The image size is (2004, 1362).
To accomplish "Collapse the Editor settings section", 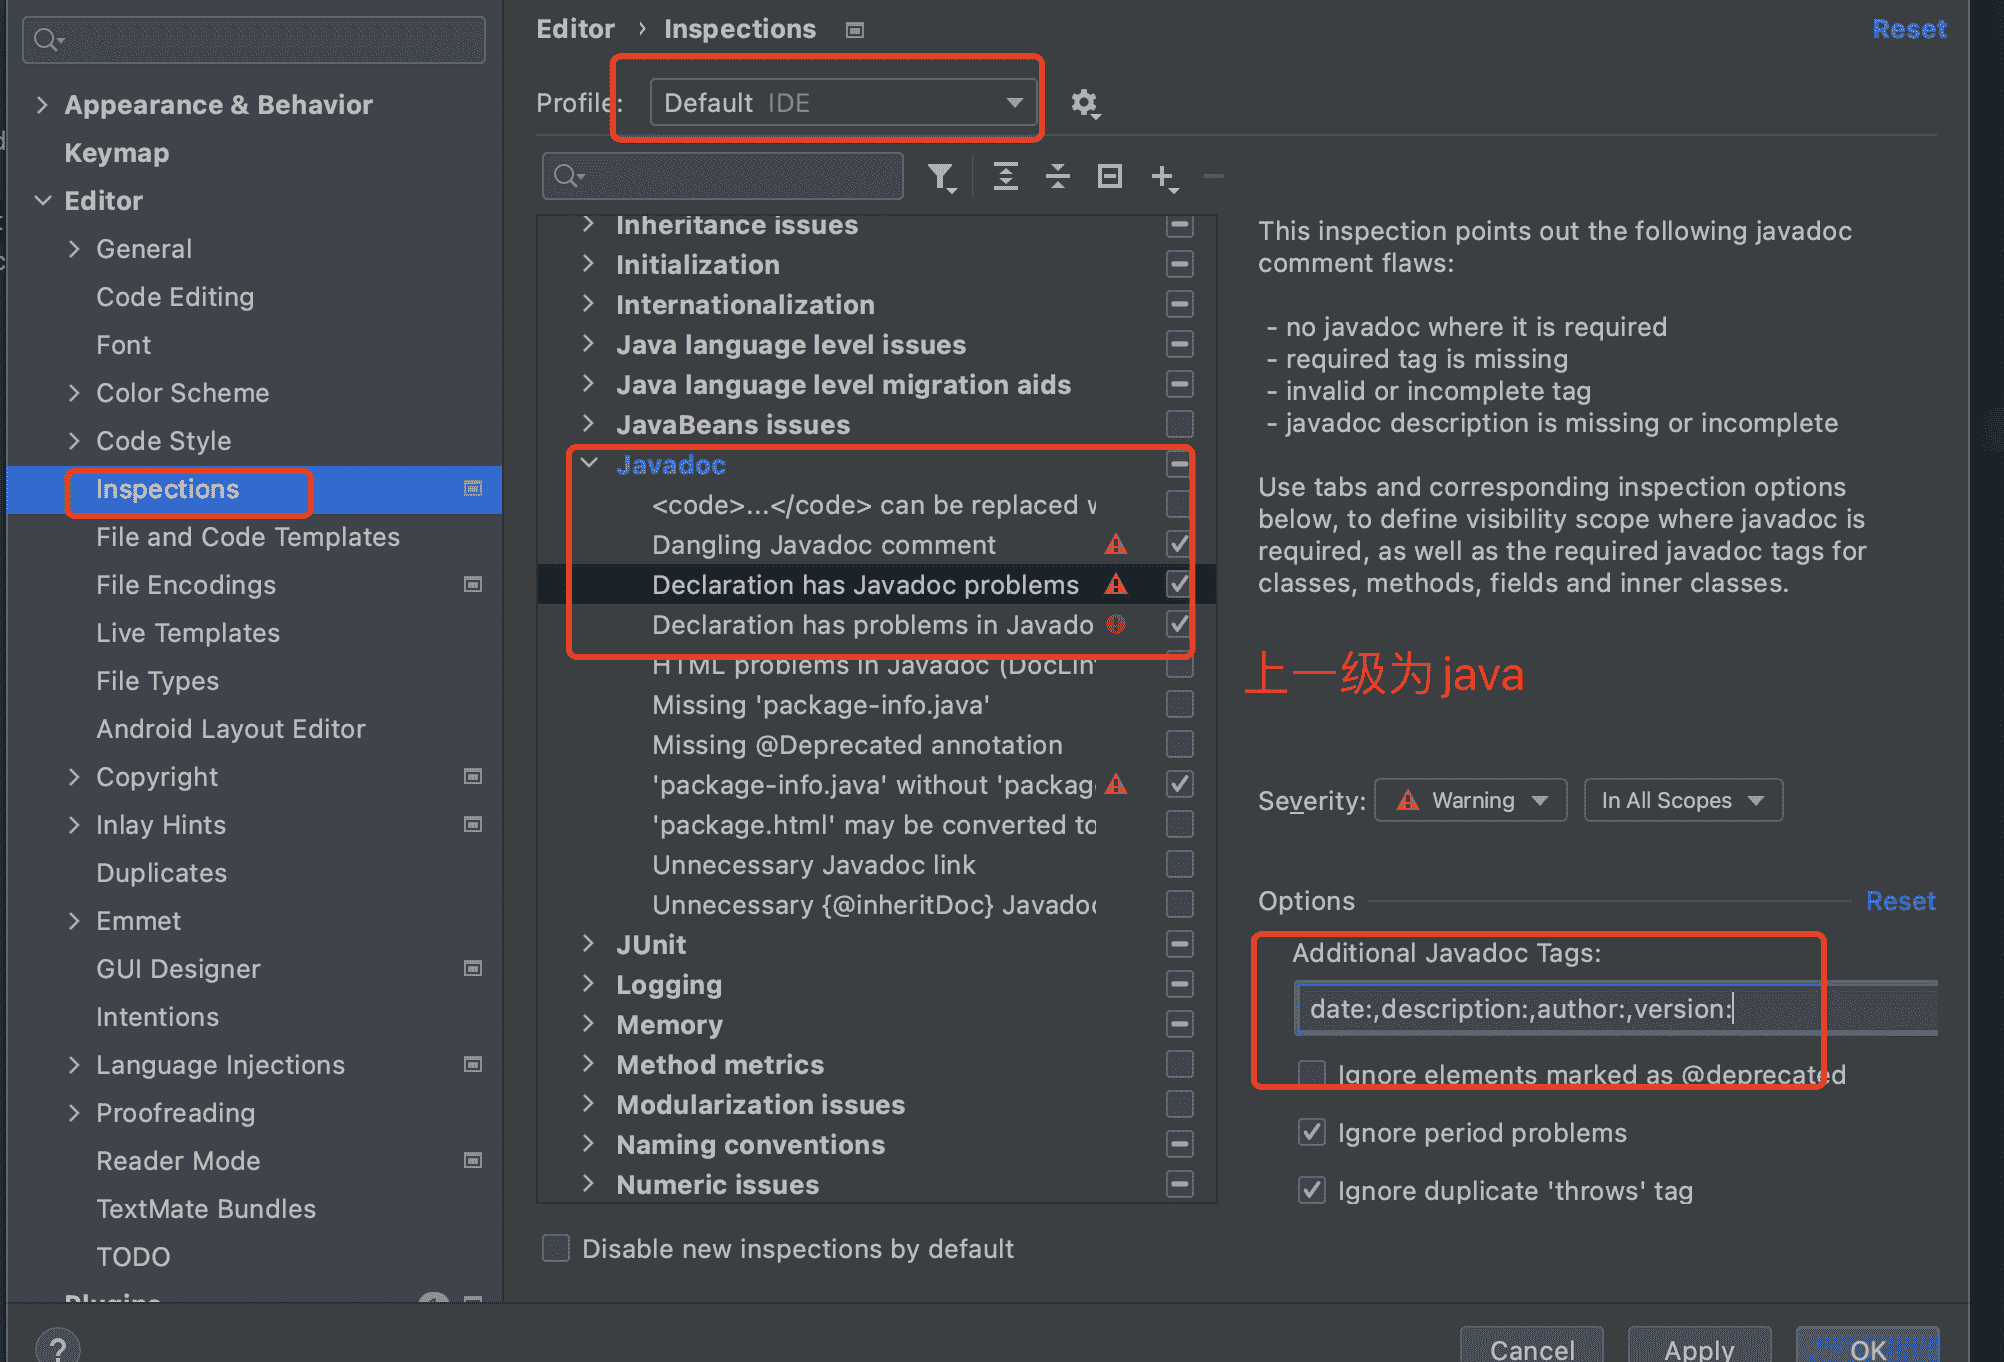I will [42, 200].
